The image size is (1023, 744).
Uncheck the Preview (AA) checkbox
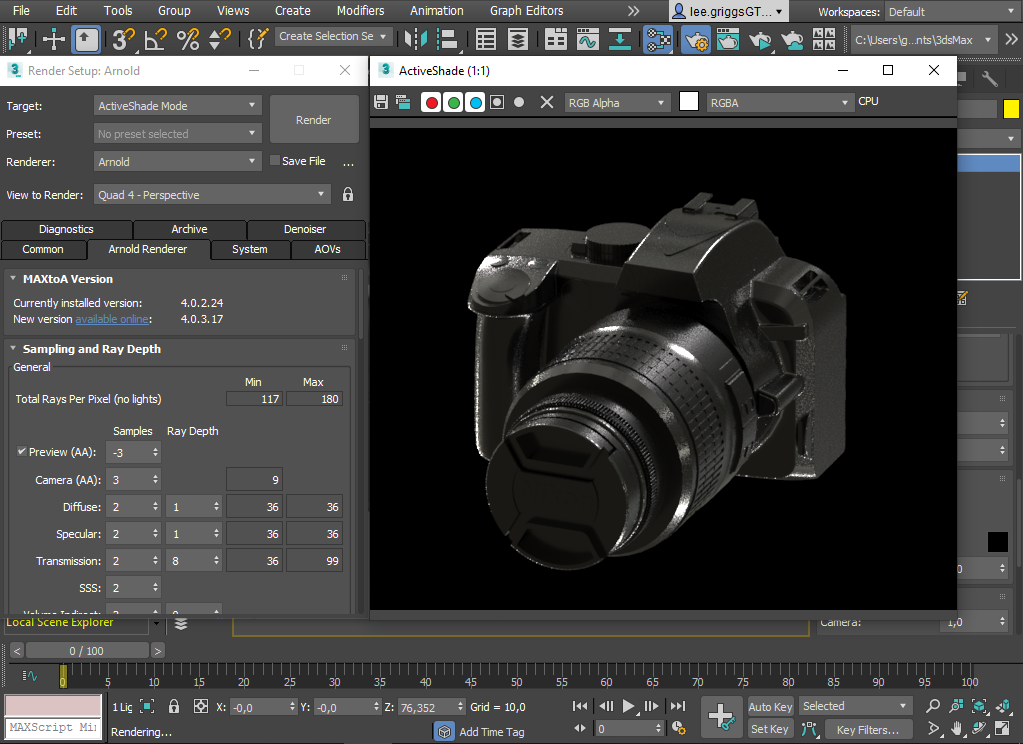22,452
